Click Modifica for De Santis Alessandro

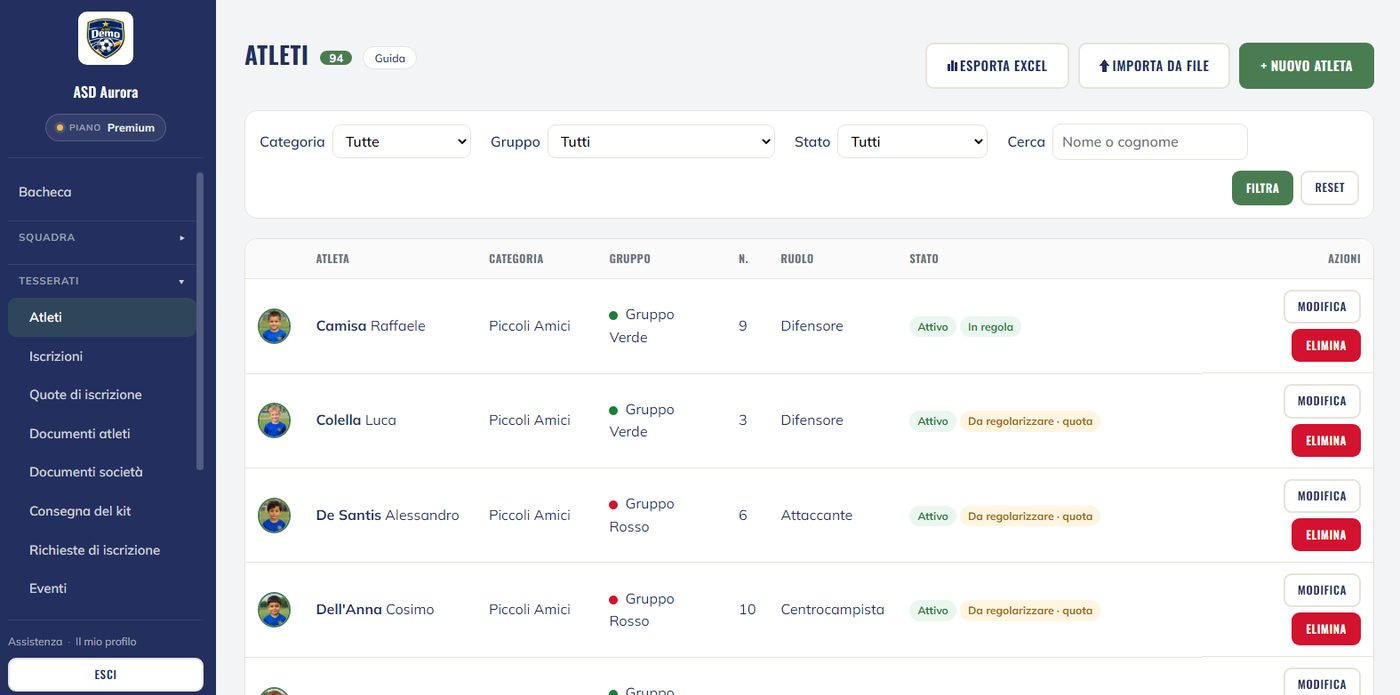pos(1322,496)
